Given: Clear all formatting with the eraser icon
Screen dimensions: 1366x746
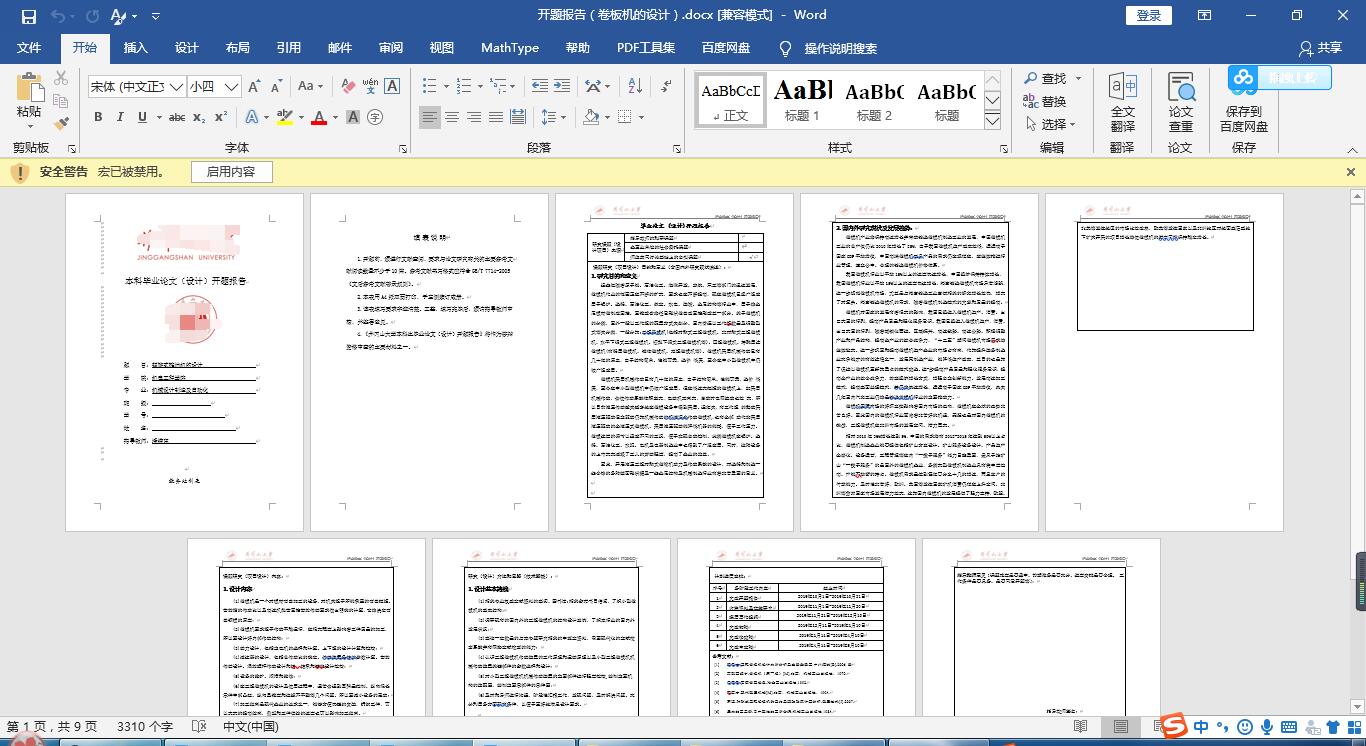Looking at the screenshot, I should (348, 87).
